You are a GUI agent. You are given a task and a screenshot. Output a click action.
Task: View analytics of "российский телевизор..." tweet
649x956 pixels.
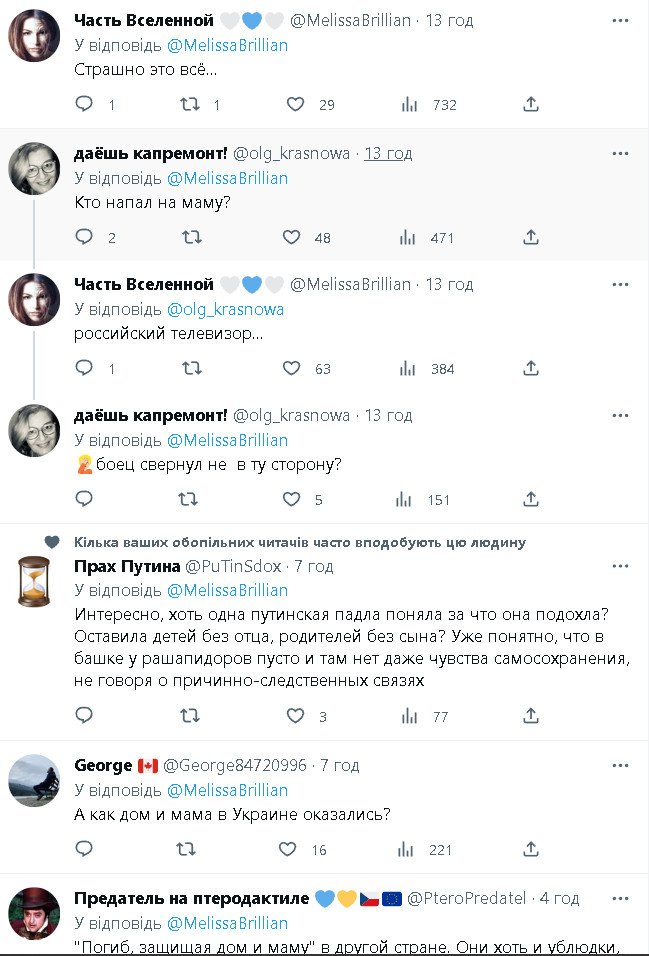tap(408, 369)
